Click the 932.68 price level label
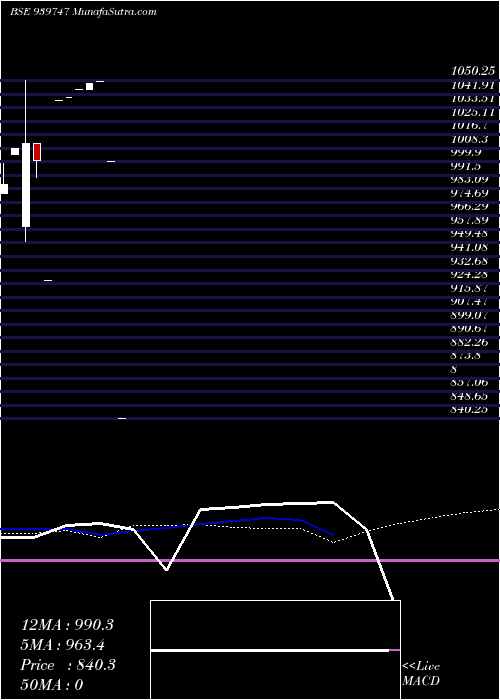 469,261
